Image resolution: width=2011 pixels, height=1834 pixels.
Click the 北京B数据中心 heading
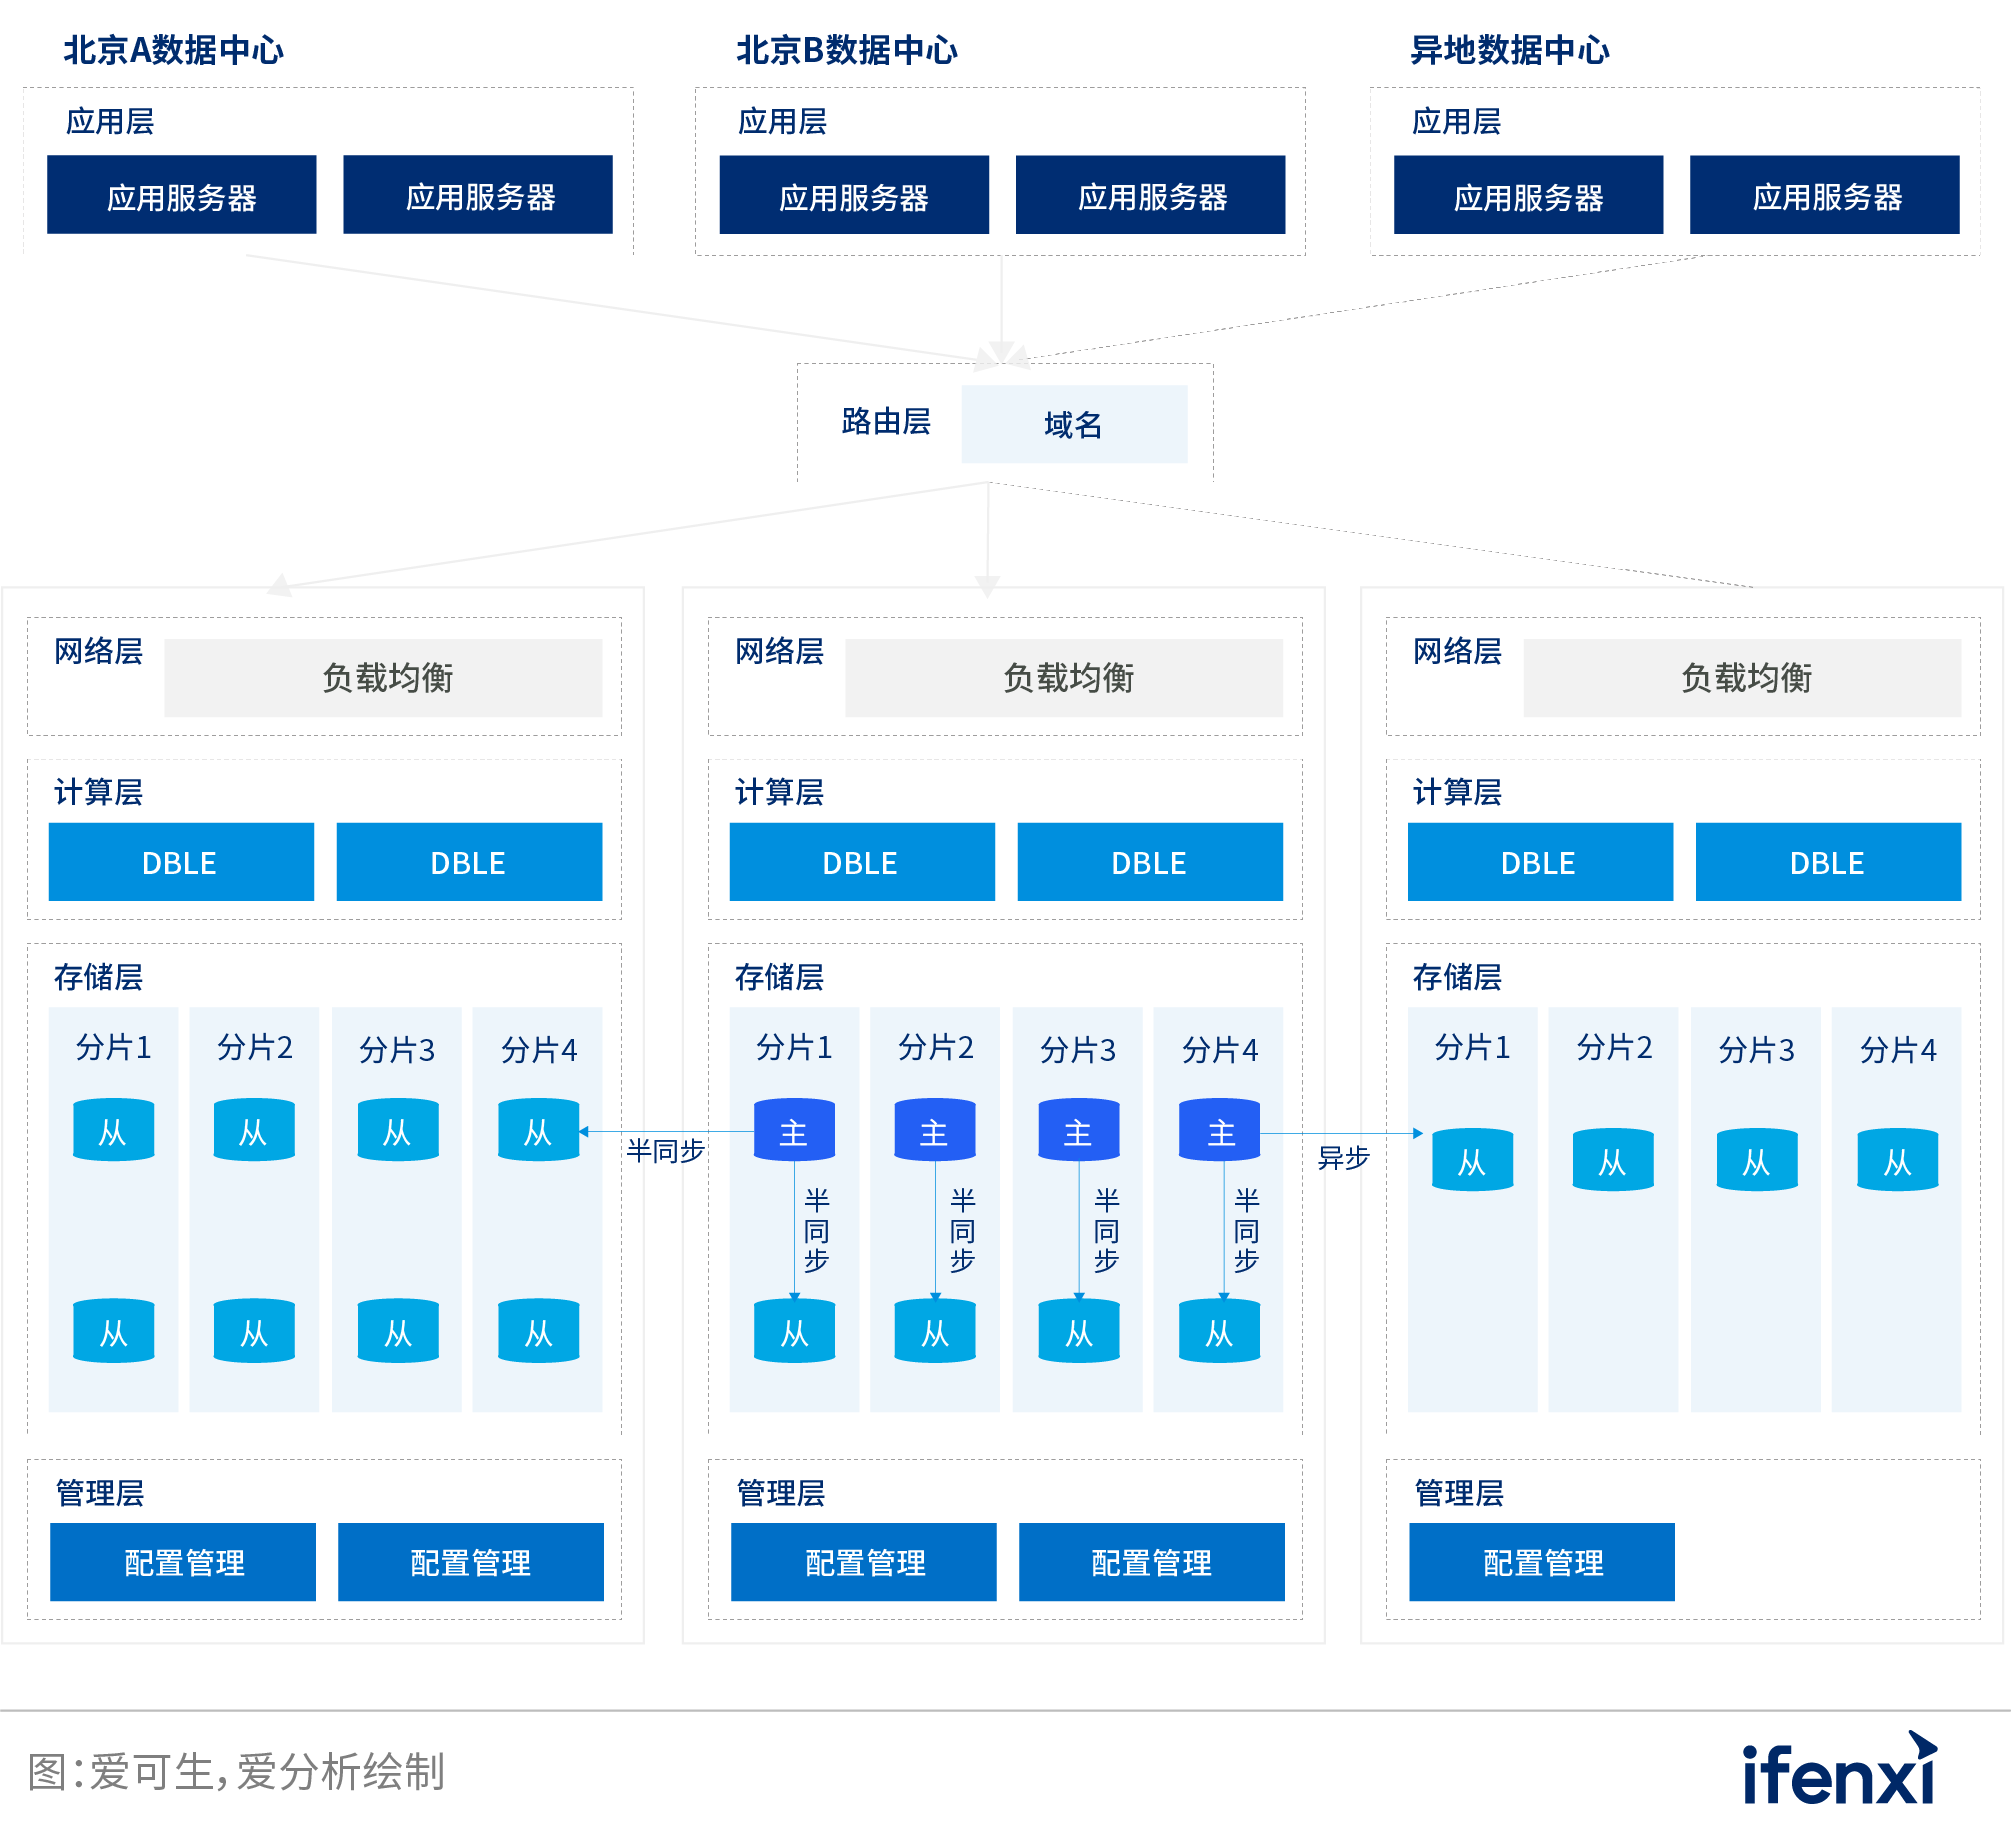tap(847, 50)
